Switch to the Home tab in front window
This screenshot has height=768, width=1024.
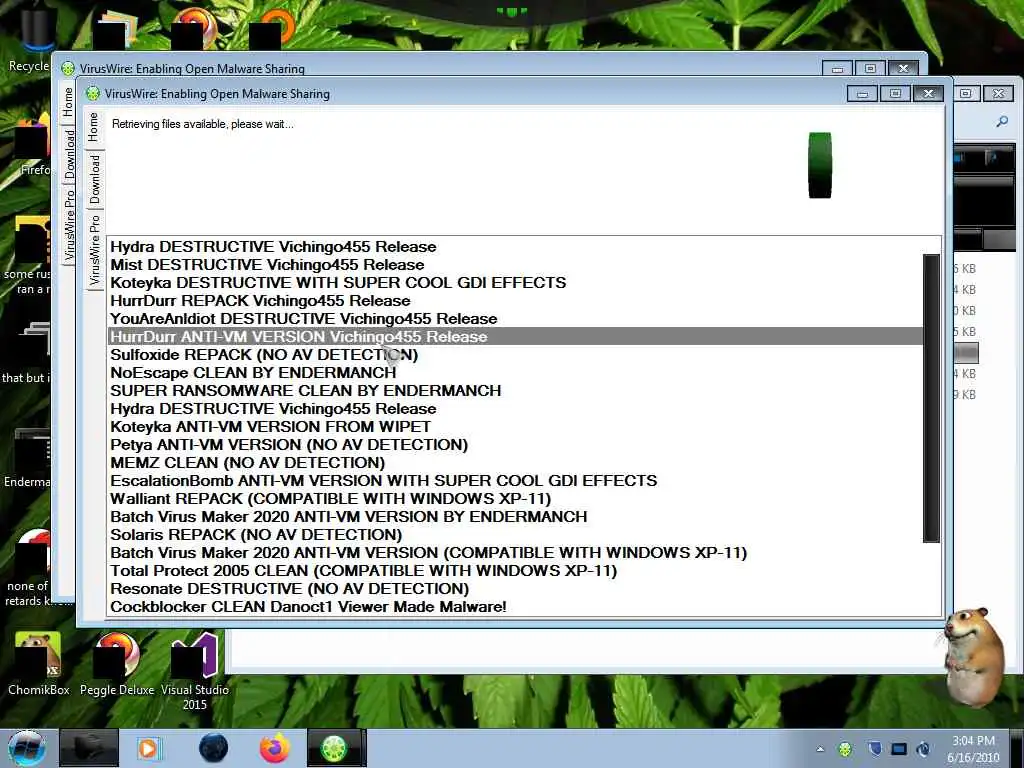93,127
